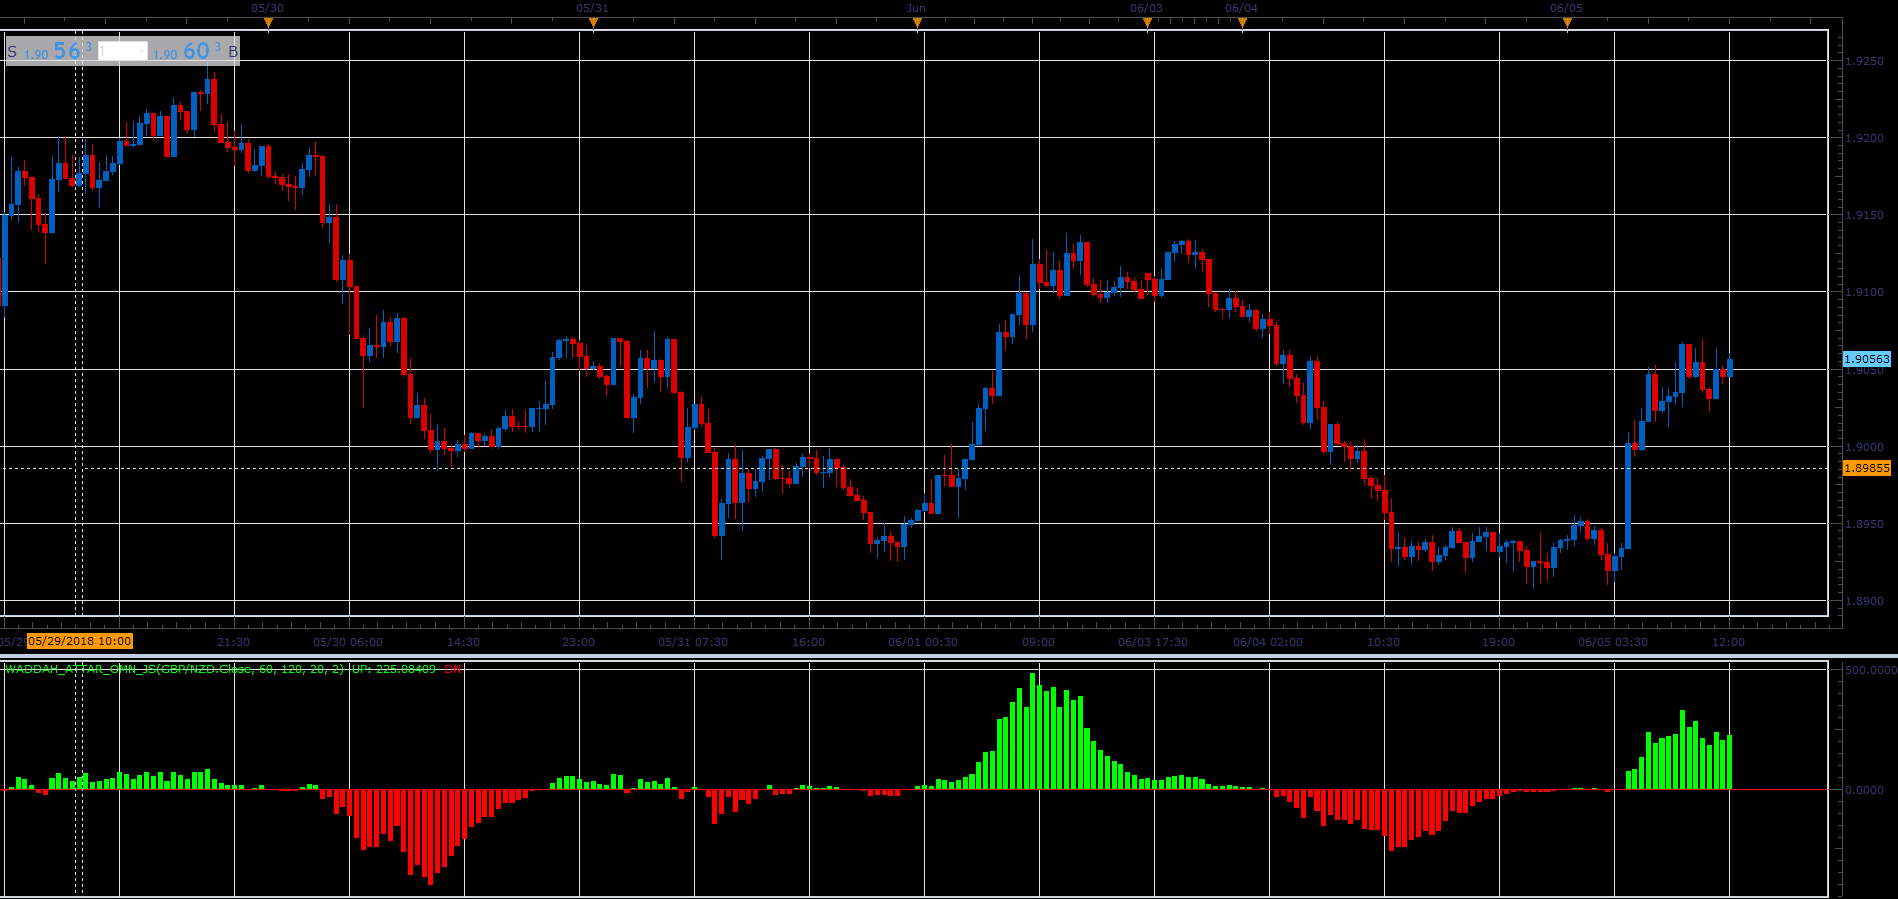Image resolution: width=1898 pixels, height=899 pixels.
Task: Click the 06/01 00:30 time axis label
Action: tap(923, 642)
